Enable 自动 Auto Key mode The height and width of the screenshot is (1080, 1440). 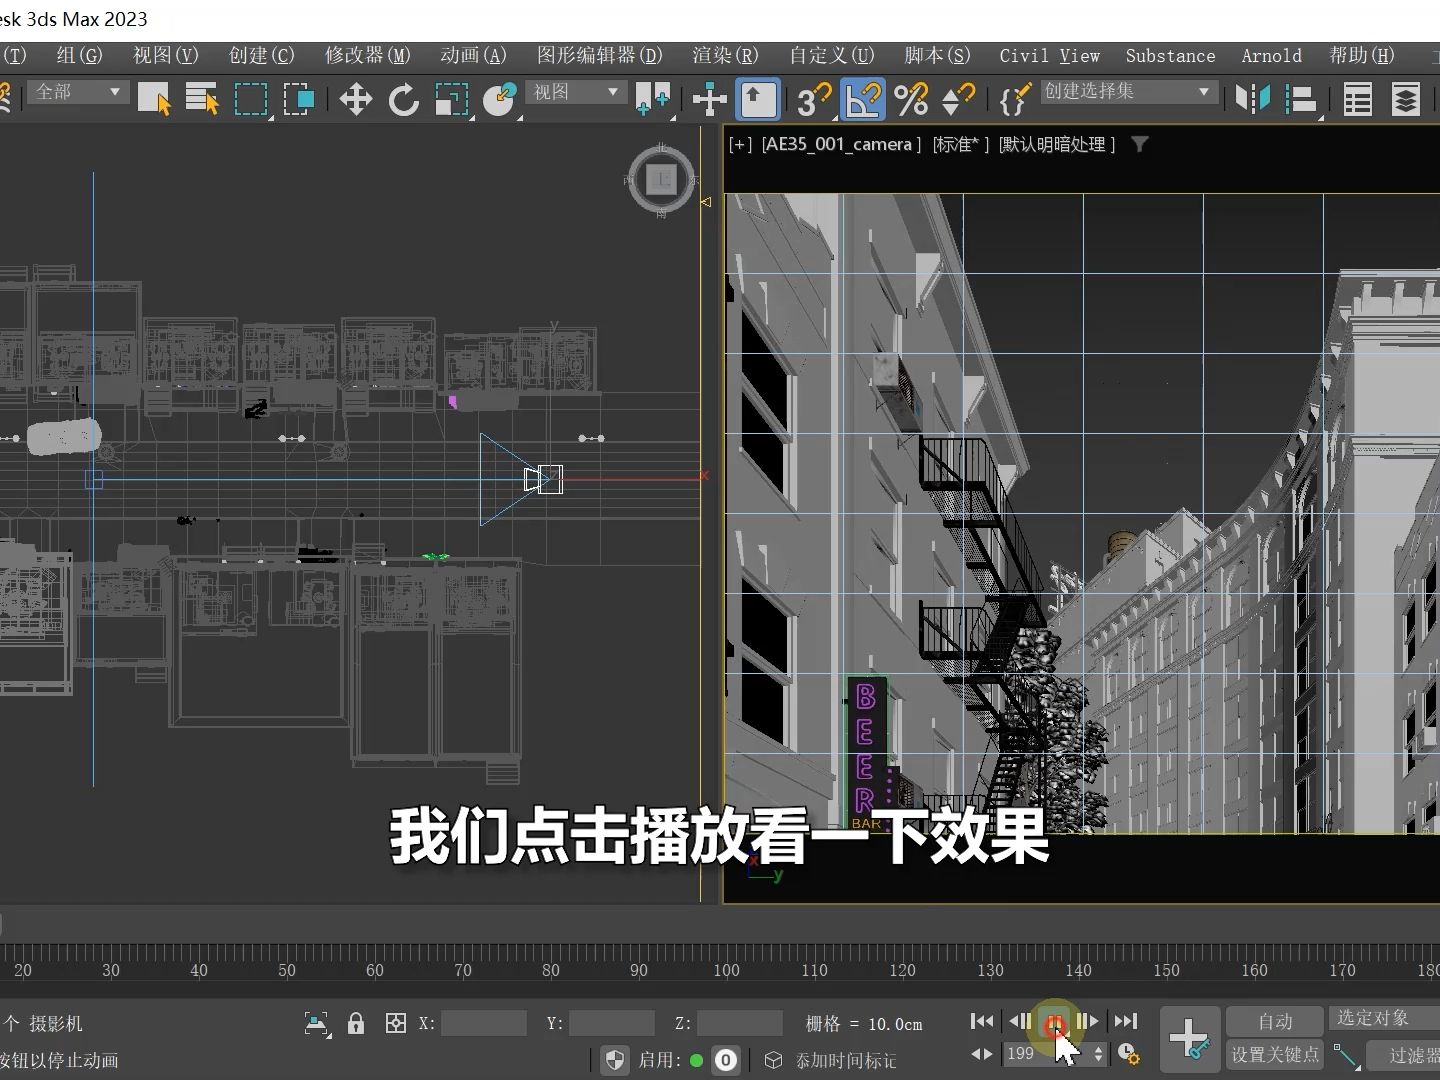click(x=1274, y=1021)
